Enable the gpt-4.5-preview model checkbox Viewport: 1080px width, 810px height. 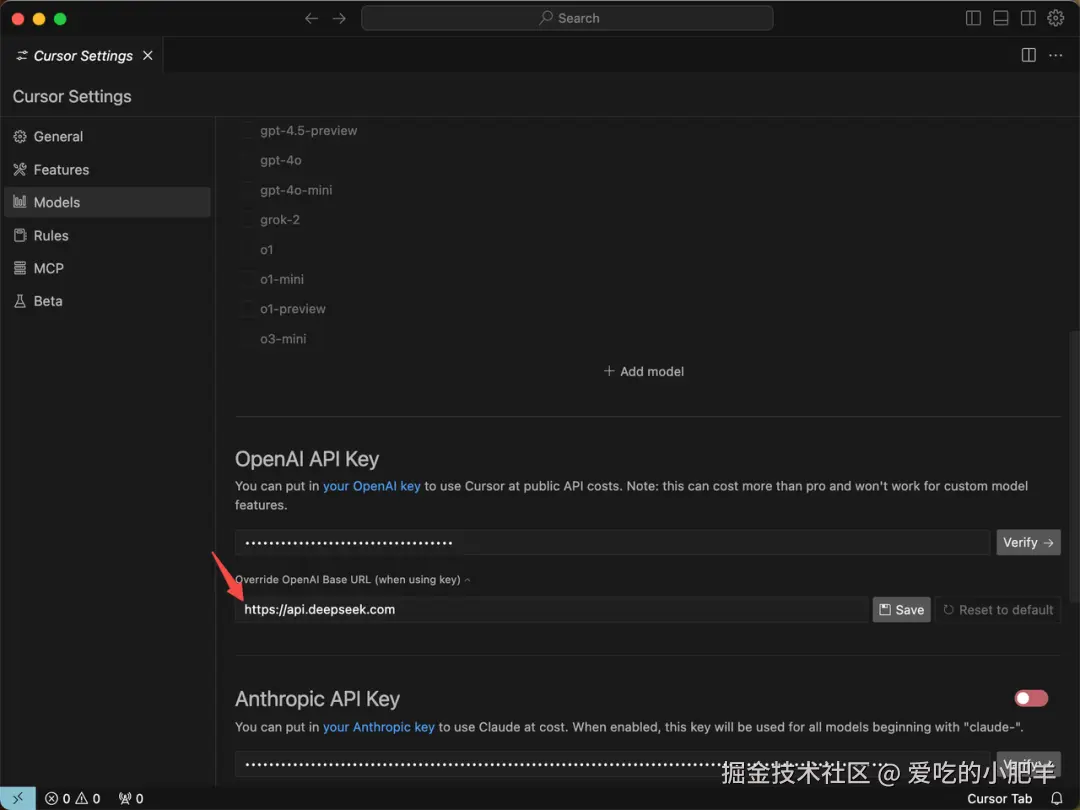pos(247,131)
